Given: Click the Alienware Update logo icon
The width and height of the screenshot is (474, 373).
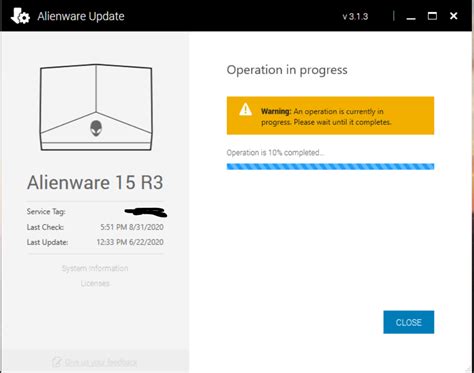Looking at the screenshot, I should [x=20, y=16].
